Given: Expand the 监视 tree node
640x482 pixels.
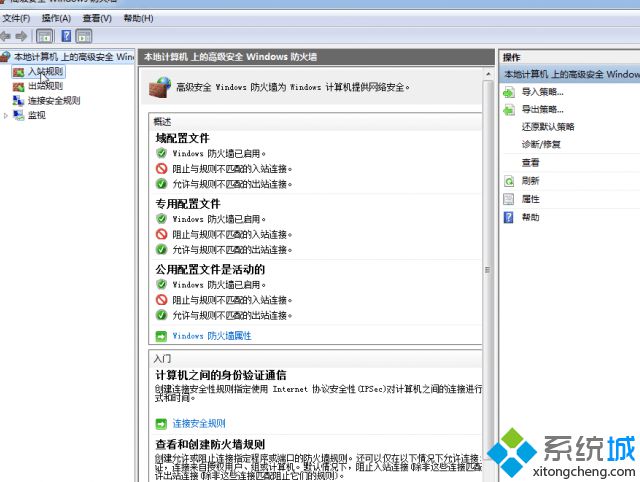Looking at the screenshot, I should coord(6,116).
